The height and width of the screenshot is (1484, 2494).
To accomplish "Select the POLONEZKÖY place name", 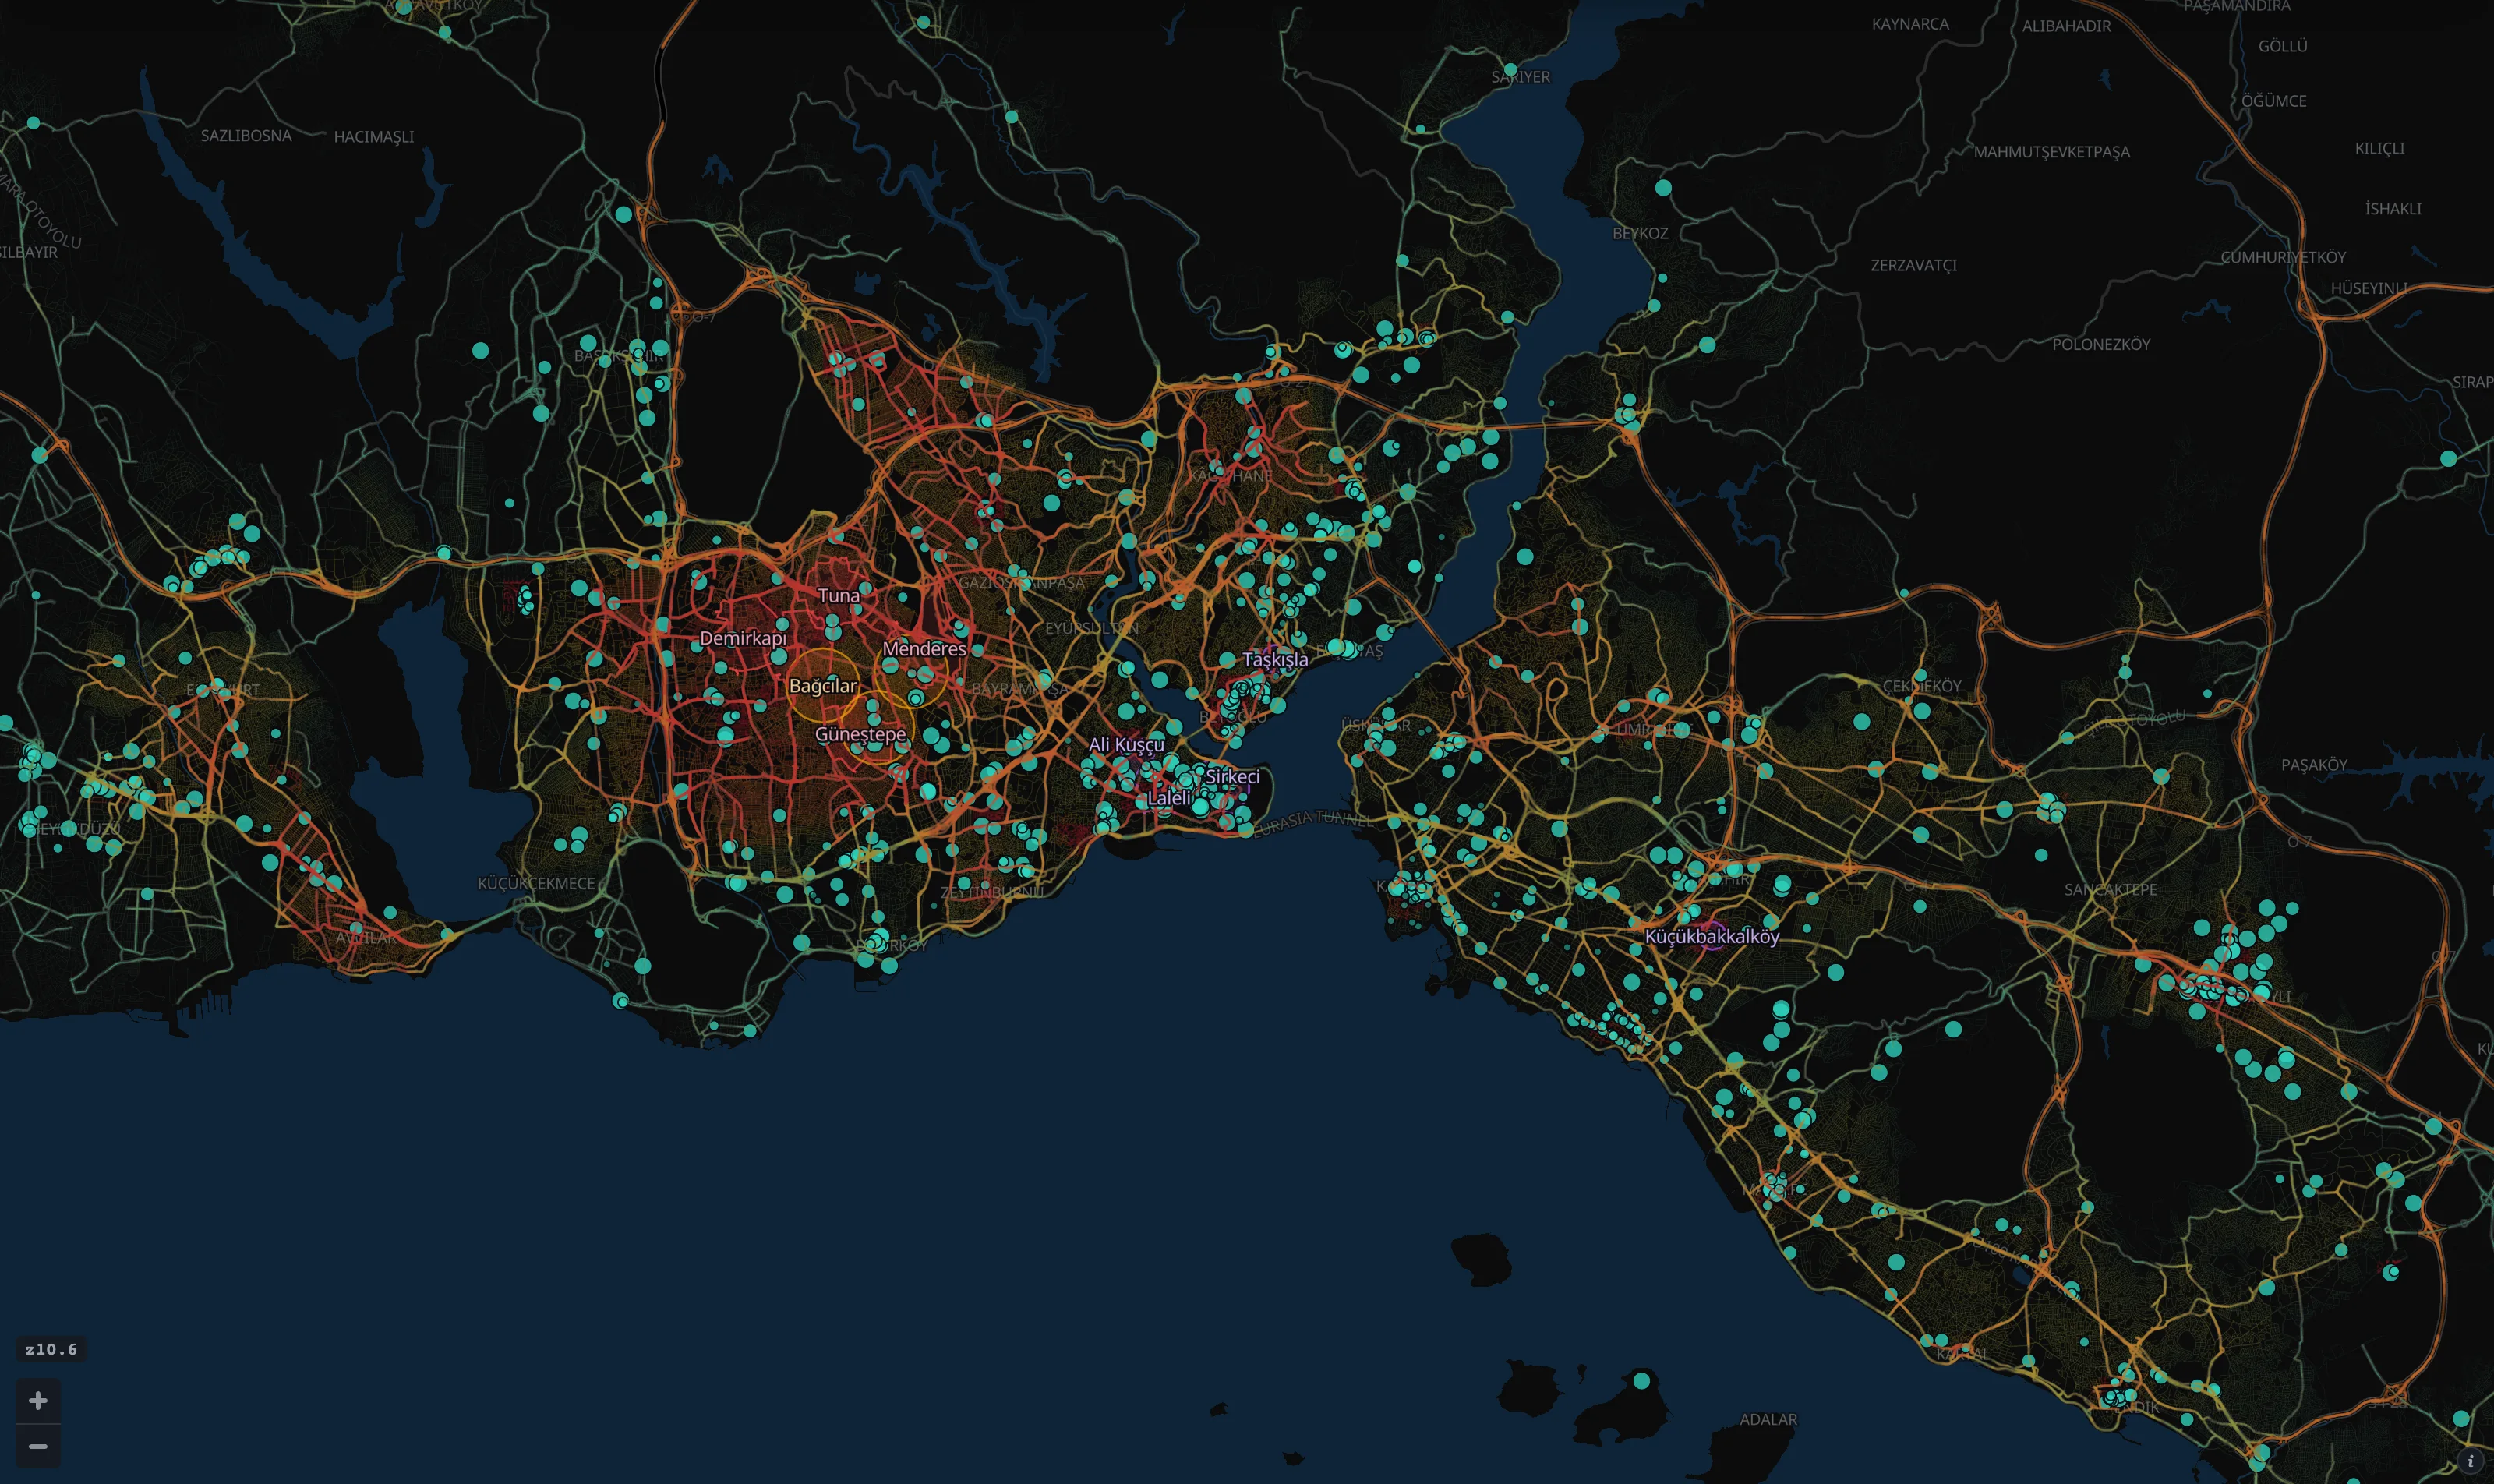I will click(x=2101, y=344).
